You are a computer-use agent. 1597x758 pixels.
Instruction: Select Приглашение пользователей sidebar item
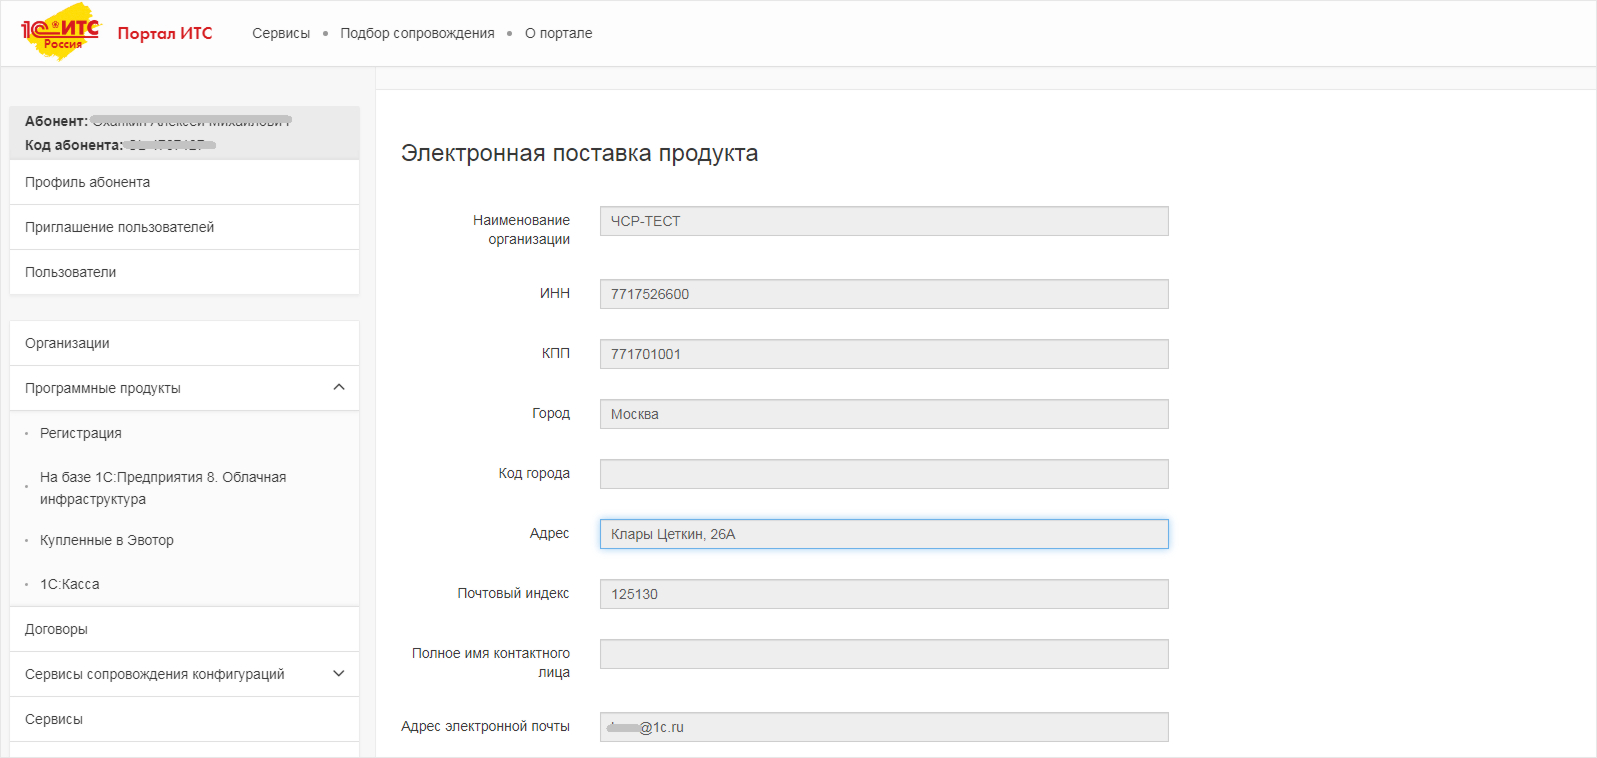[120, 227]
